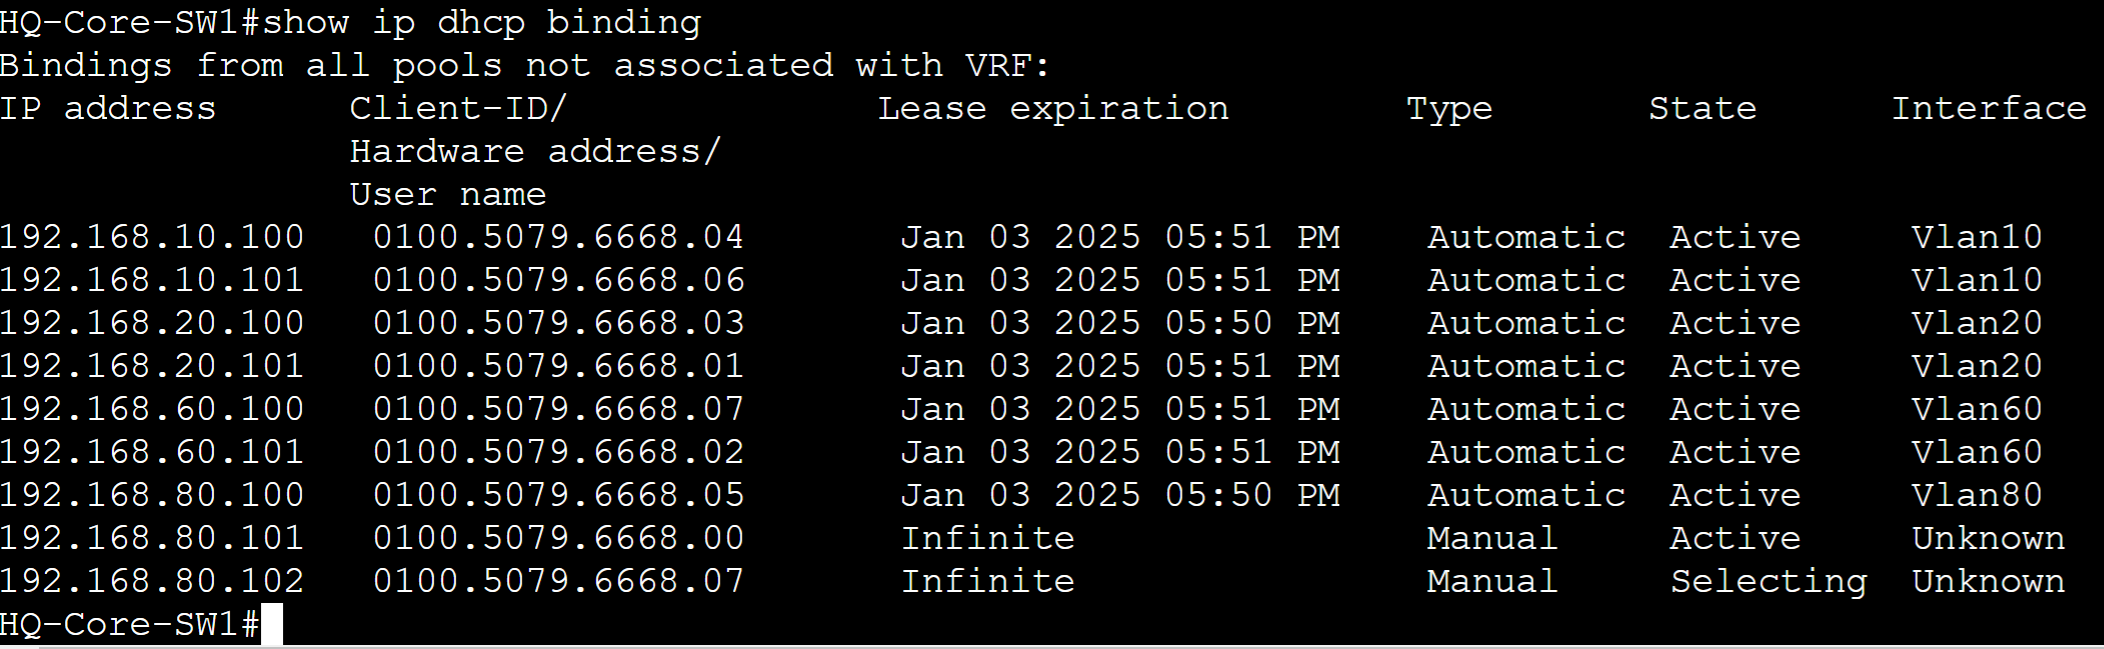The width and height of the screenshot is (2104, 649).
Task: Click the command prompt cursor after HQ-Core-SW1#
Action: [x=272, y=624]
